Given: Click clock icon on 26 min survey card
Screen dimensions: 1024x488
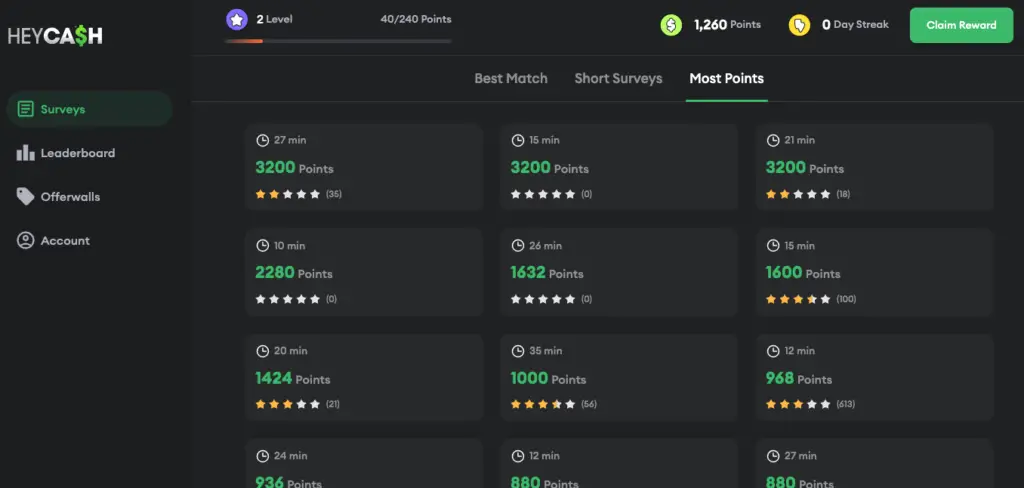Looking at the screenshot, I should tap(517, 246).
